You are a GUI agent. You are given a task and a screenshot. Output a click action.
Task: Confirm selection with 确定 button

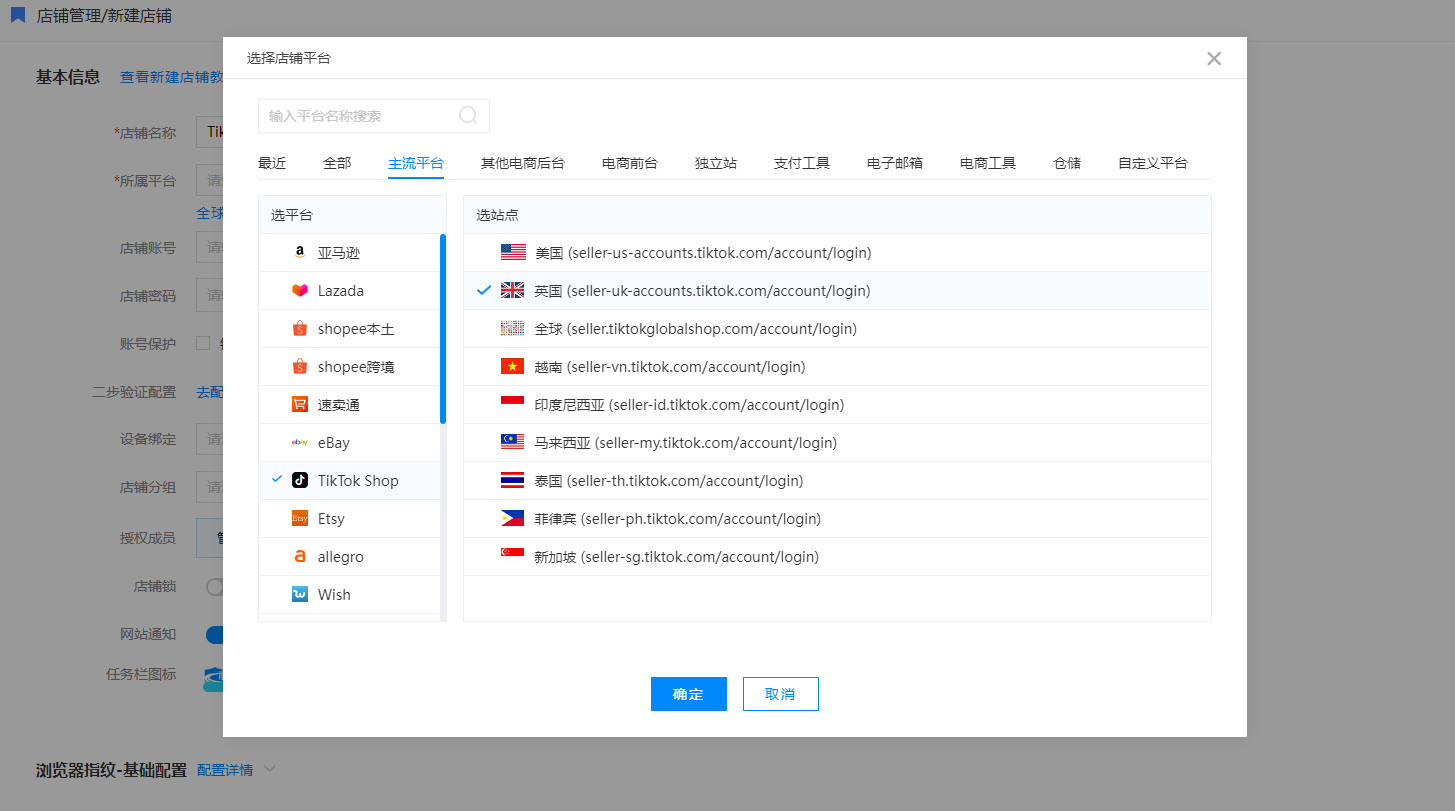tap(688, 694)
